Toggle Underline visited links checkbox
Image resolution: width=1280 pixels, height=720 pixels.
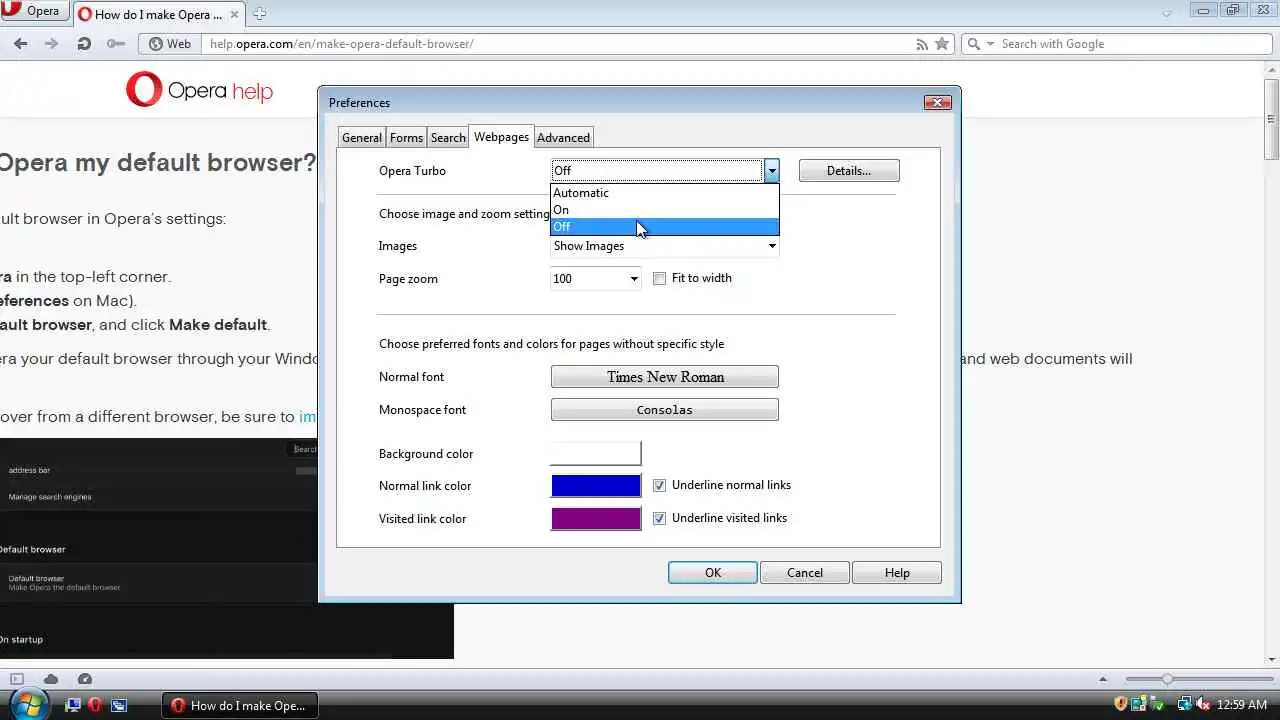pos(659,518)
